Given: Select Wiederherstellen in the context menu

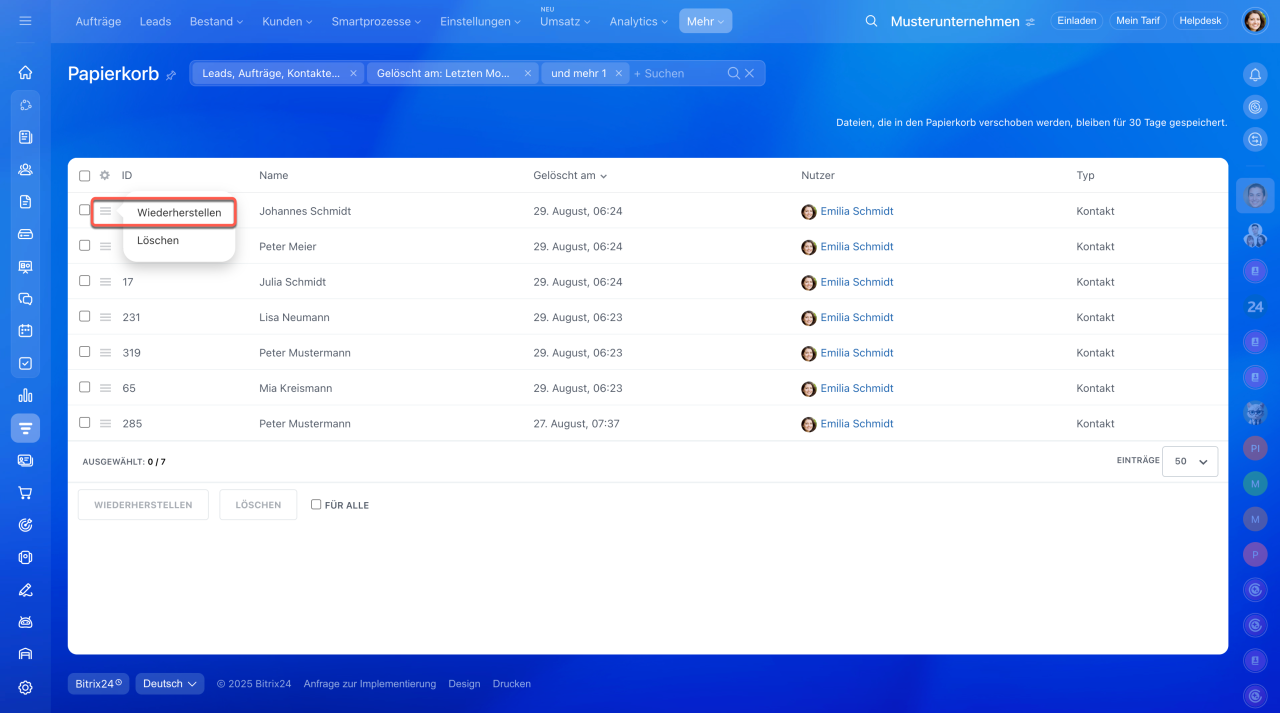Looking at the screenshot, I should click(179, 213).
